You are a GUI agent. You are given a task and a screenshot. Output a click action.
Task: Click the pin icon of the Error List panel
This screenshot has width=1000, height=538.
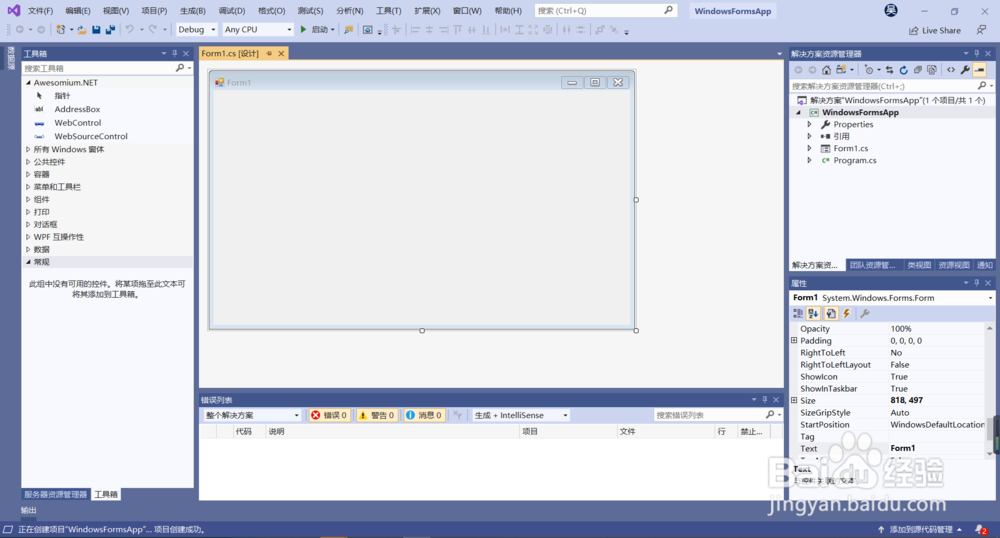765,400
